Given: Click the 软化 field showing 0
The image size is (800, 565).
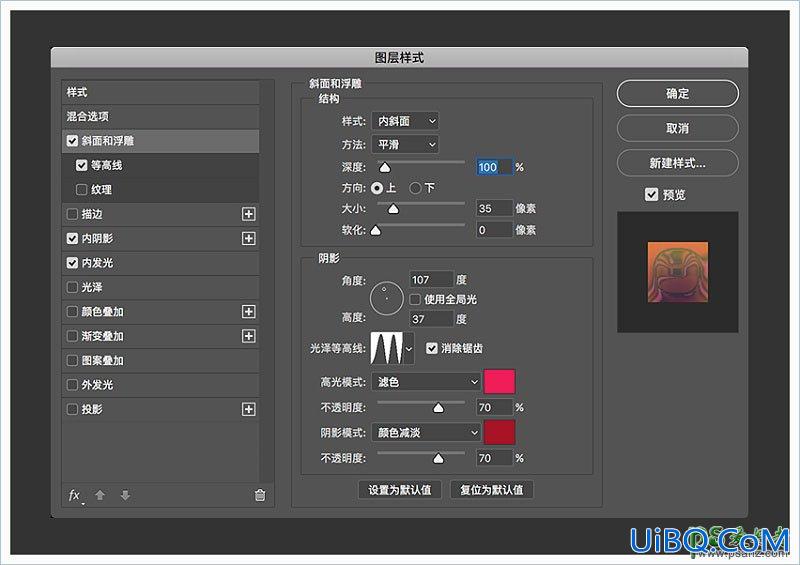Looking at the screenshot, I should coord(494,230).
